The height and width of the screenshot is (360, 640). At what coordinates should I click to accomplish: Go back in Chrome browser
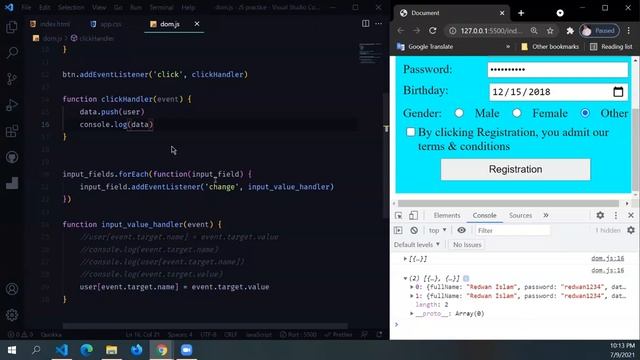(401, 31)
